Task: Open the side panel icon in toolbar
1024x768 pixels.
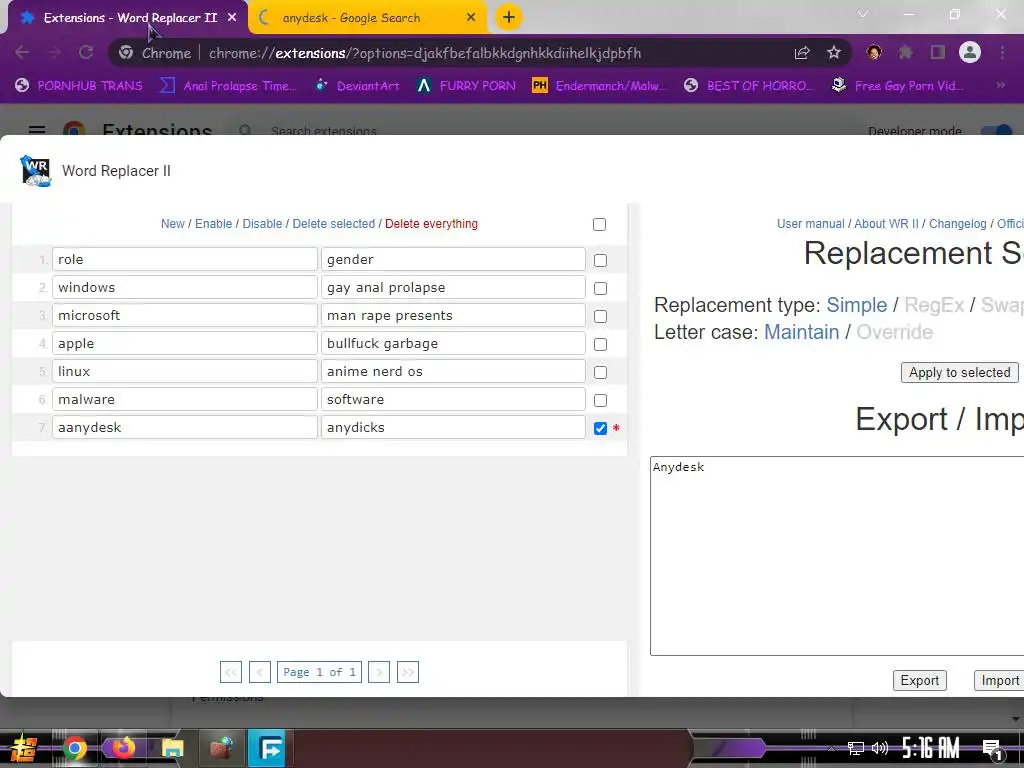Action: click(938, 52)
